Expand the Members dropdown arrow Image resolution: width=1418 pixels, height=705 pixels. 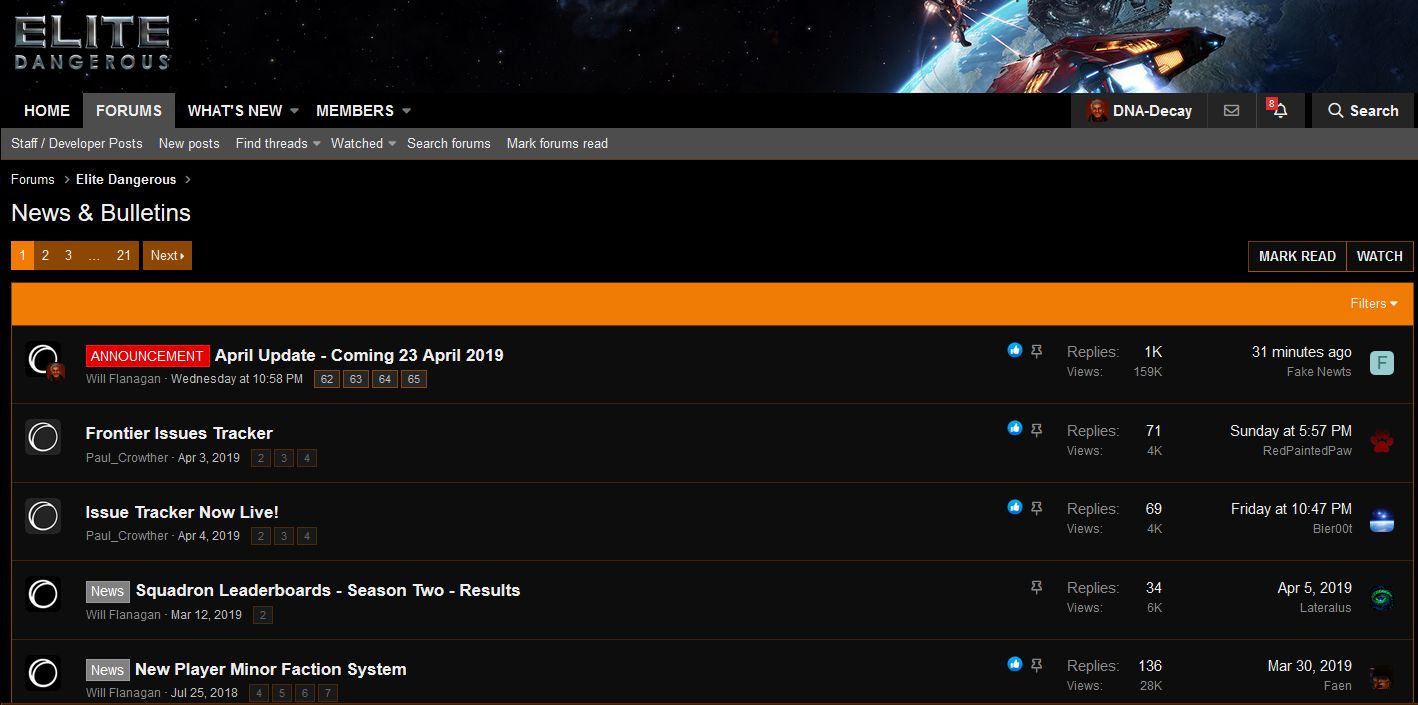point(406,111)
